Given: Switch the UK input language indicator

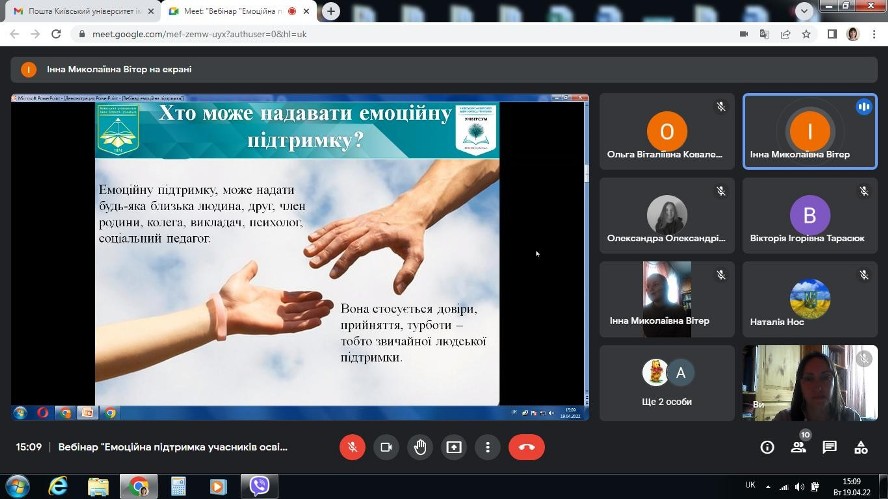Looking at the screenshot, I should [750, 485].
